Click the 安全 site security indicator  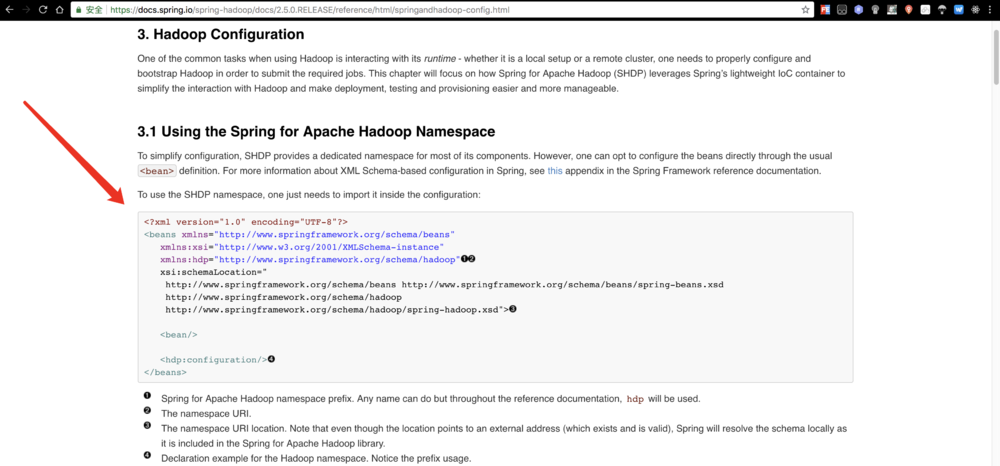click(88, 9)
